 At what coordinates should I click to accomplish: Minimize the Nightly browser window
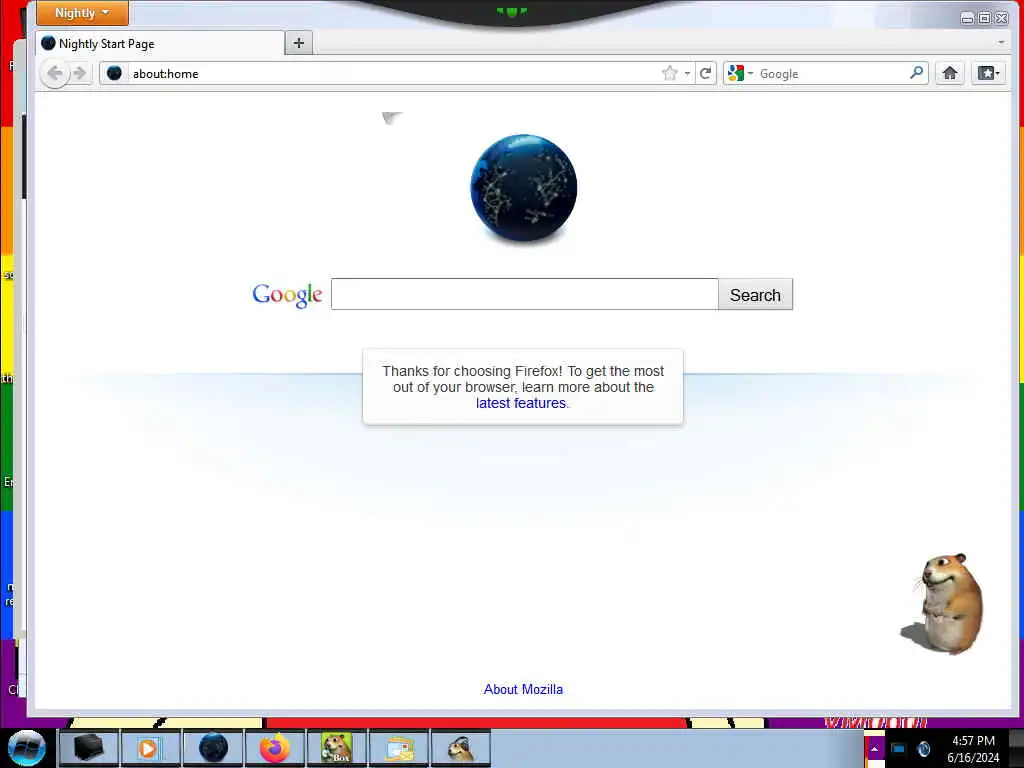[967, 18]
